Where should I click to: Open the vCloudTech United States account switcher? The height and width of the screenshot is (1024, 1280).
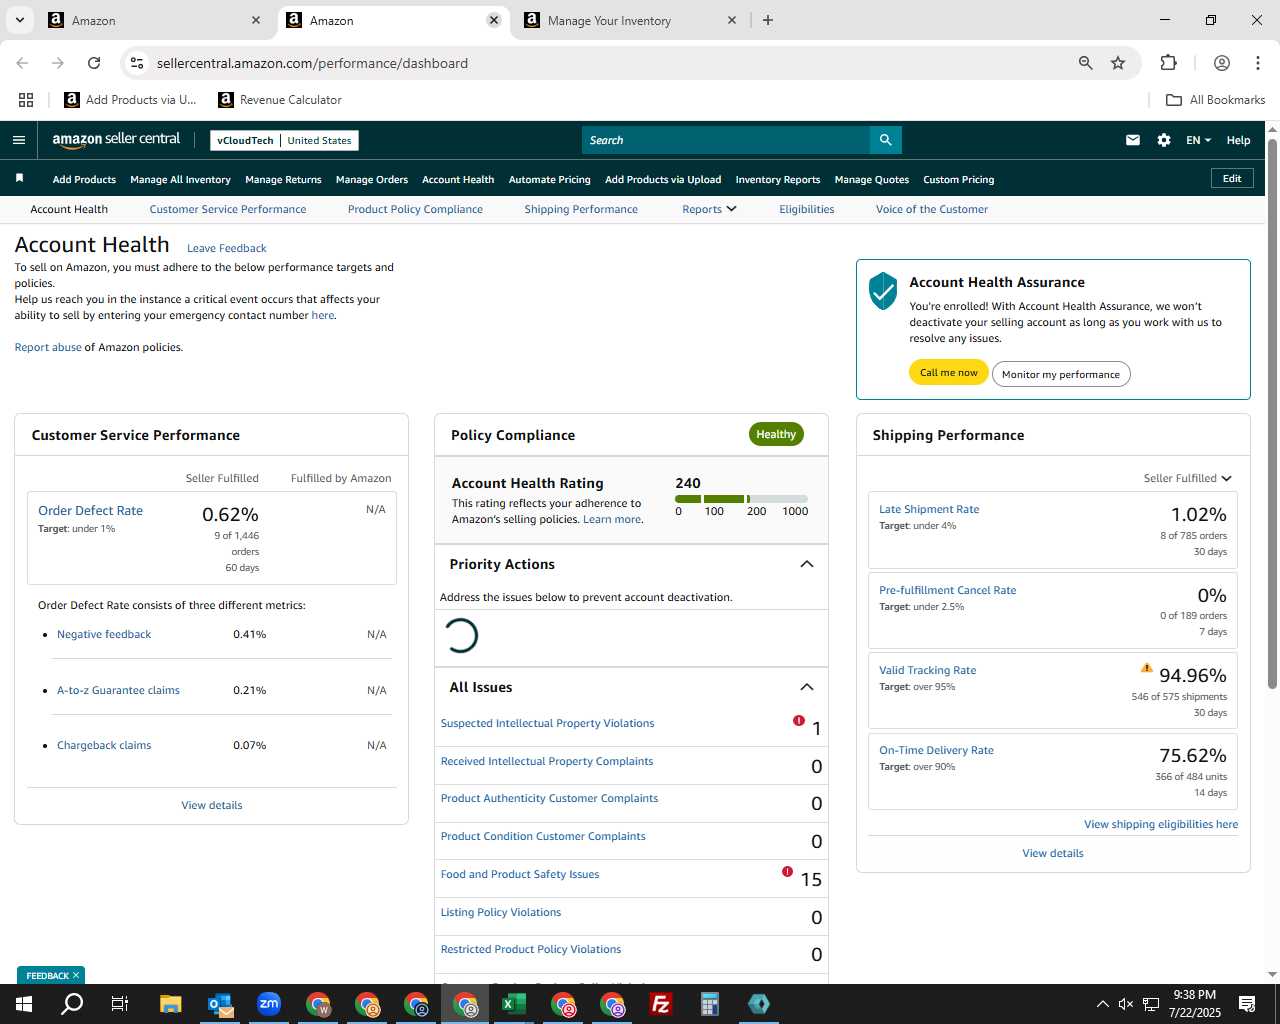284,140
